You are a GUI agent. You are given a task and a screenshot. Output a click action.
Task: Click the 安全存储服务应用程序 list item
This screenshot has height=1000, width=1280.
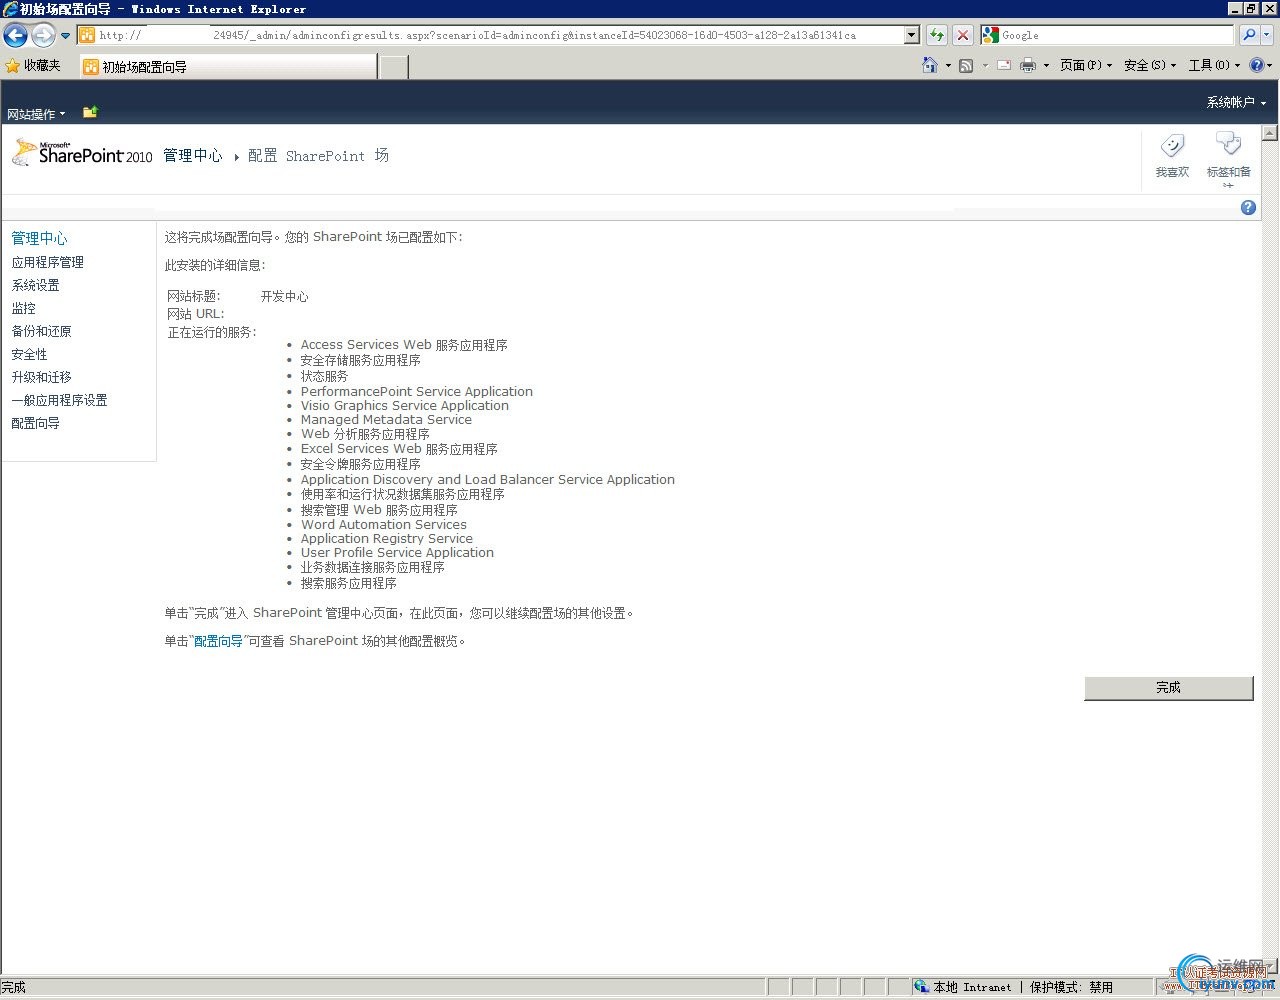click(360, 360)
